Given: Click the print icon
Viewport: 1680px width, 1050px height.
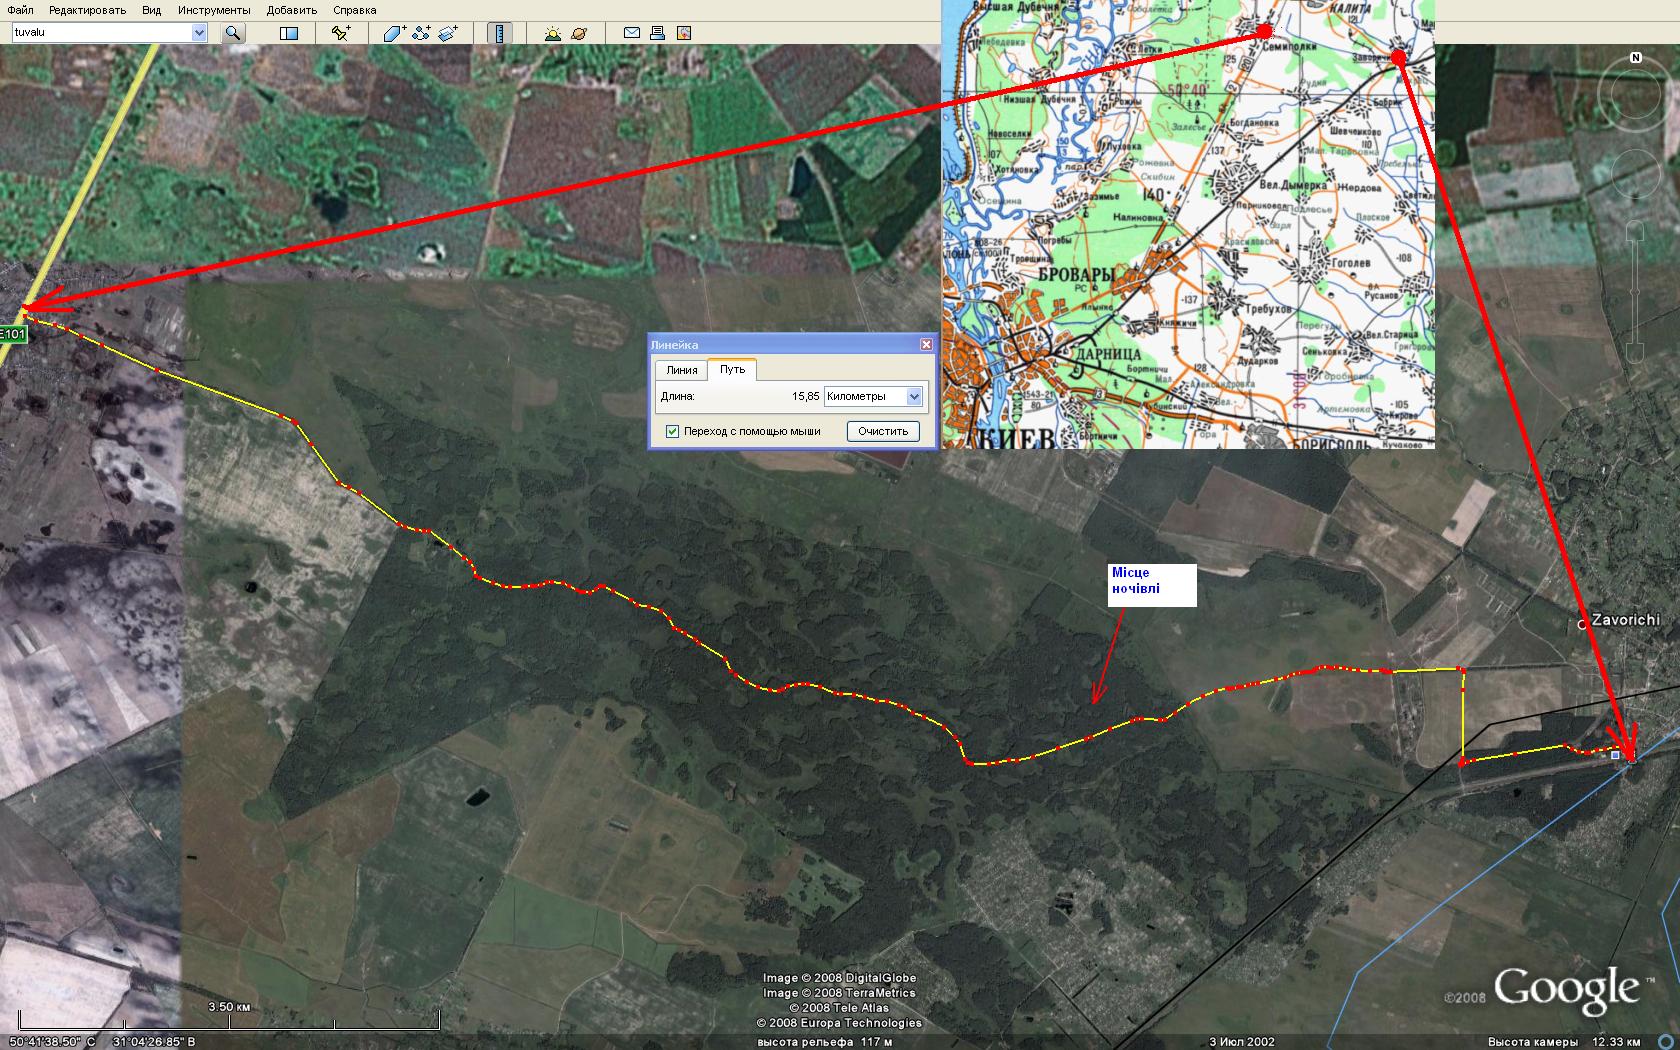Looking at the screenshot, I should click(x=658, y=33).
